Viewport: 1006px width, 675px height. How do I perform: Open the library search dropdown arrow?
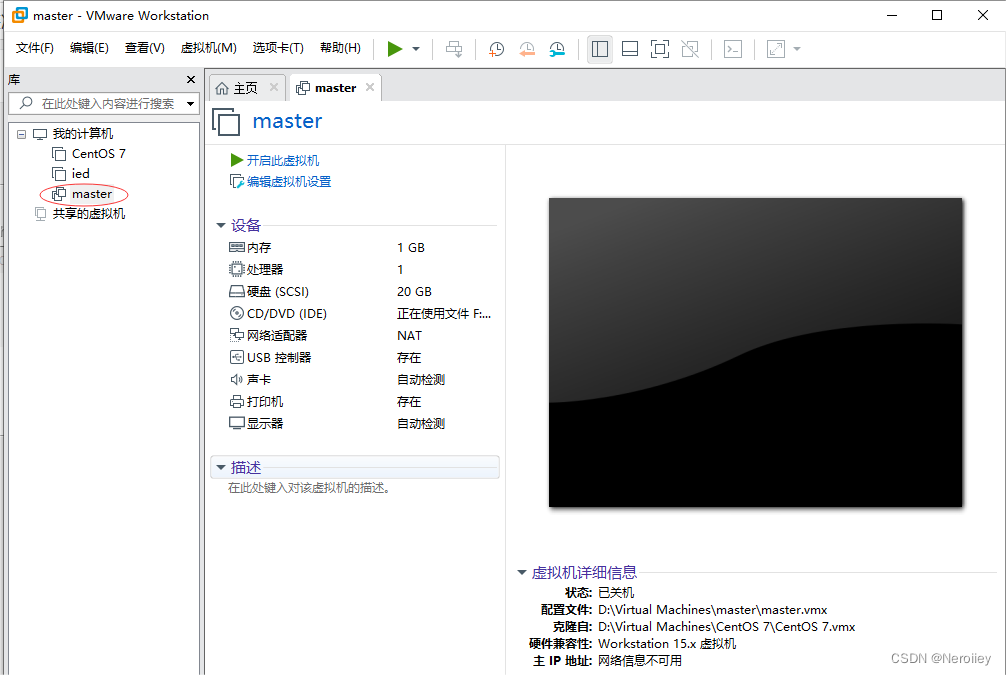[191, 103]
